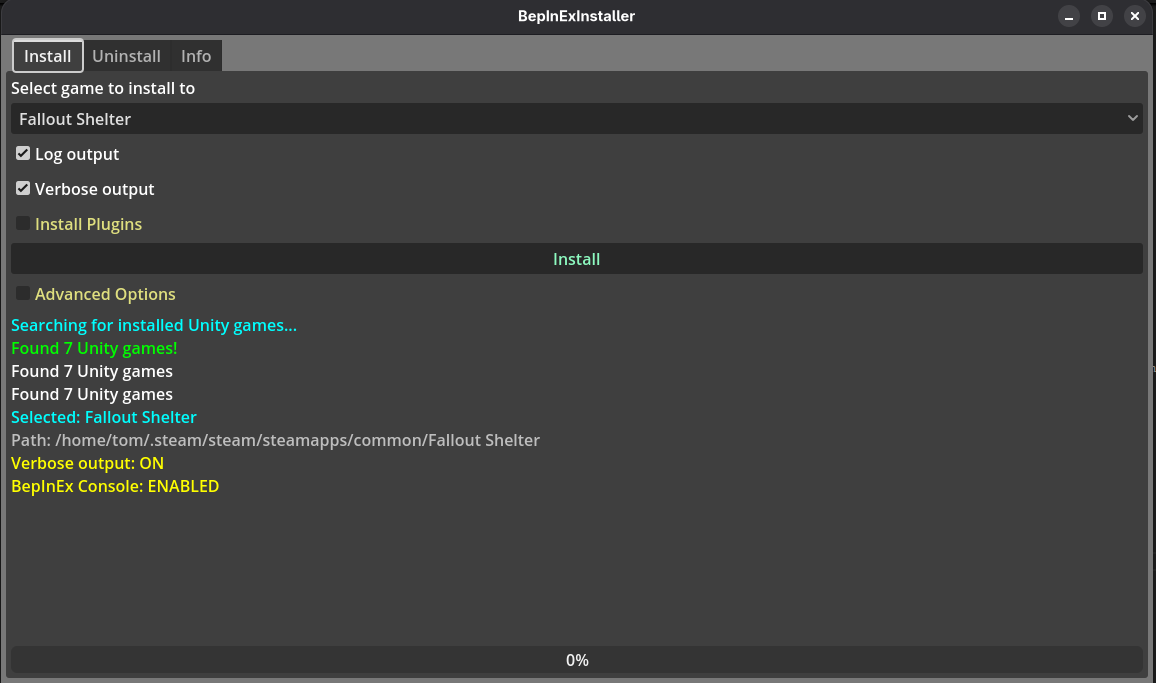
Task: Uncheck Verbose output
Action: (22, 188)
